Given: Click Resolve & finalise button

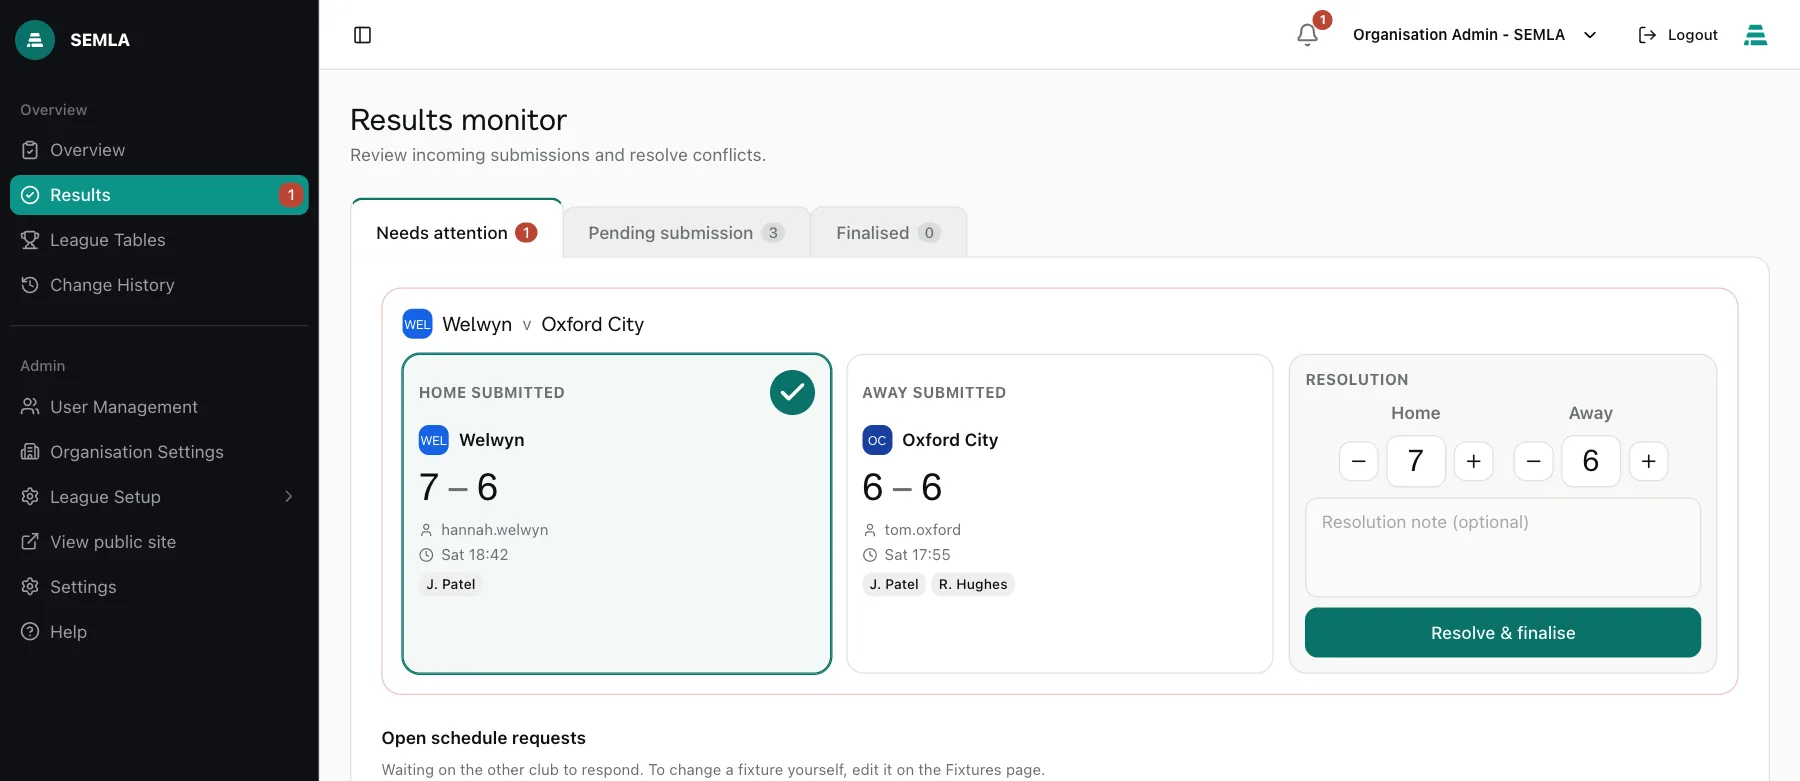Looking at the screenshot, I should pyautogui.click(x=1503, y=633).
